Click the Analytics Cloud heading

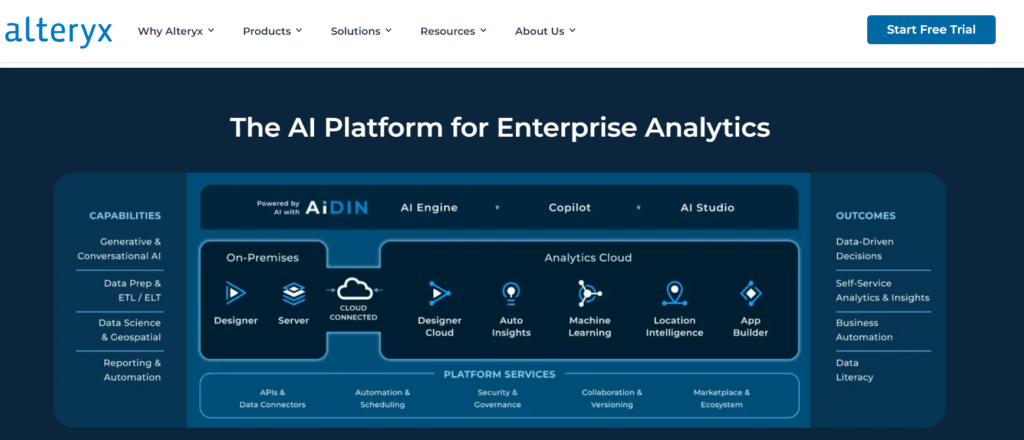point(588,258)
